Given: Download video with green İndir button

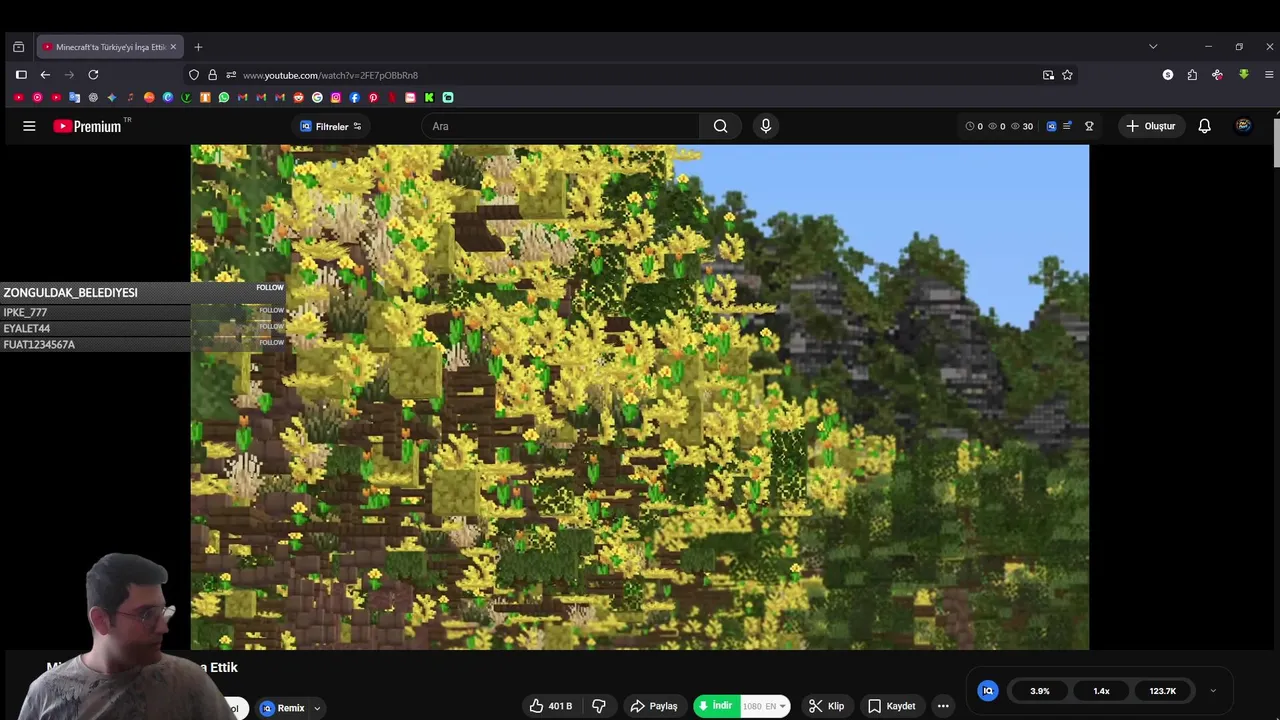Looking at the screenshot, I should [x=718, y=706].
